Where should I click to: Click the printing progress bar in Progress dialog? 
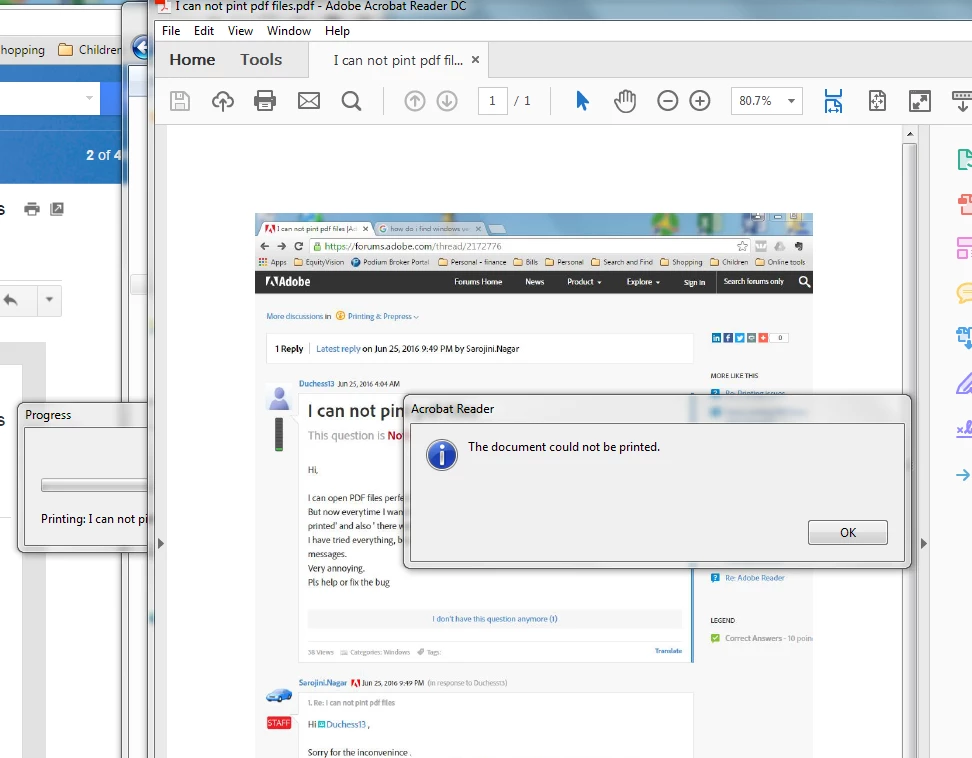point(94,485)
